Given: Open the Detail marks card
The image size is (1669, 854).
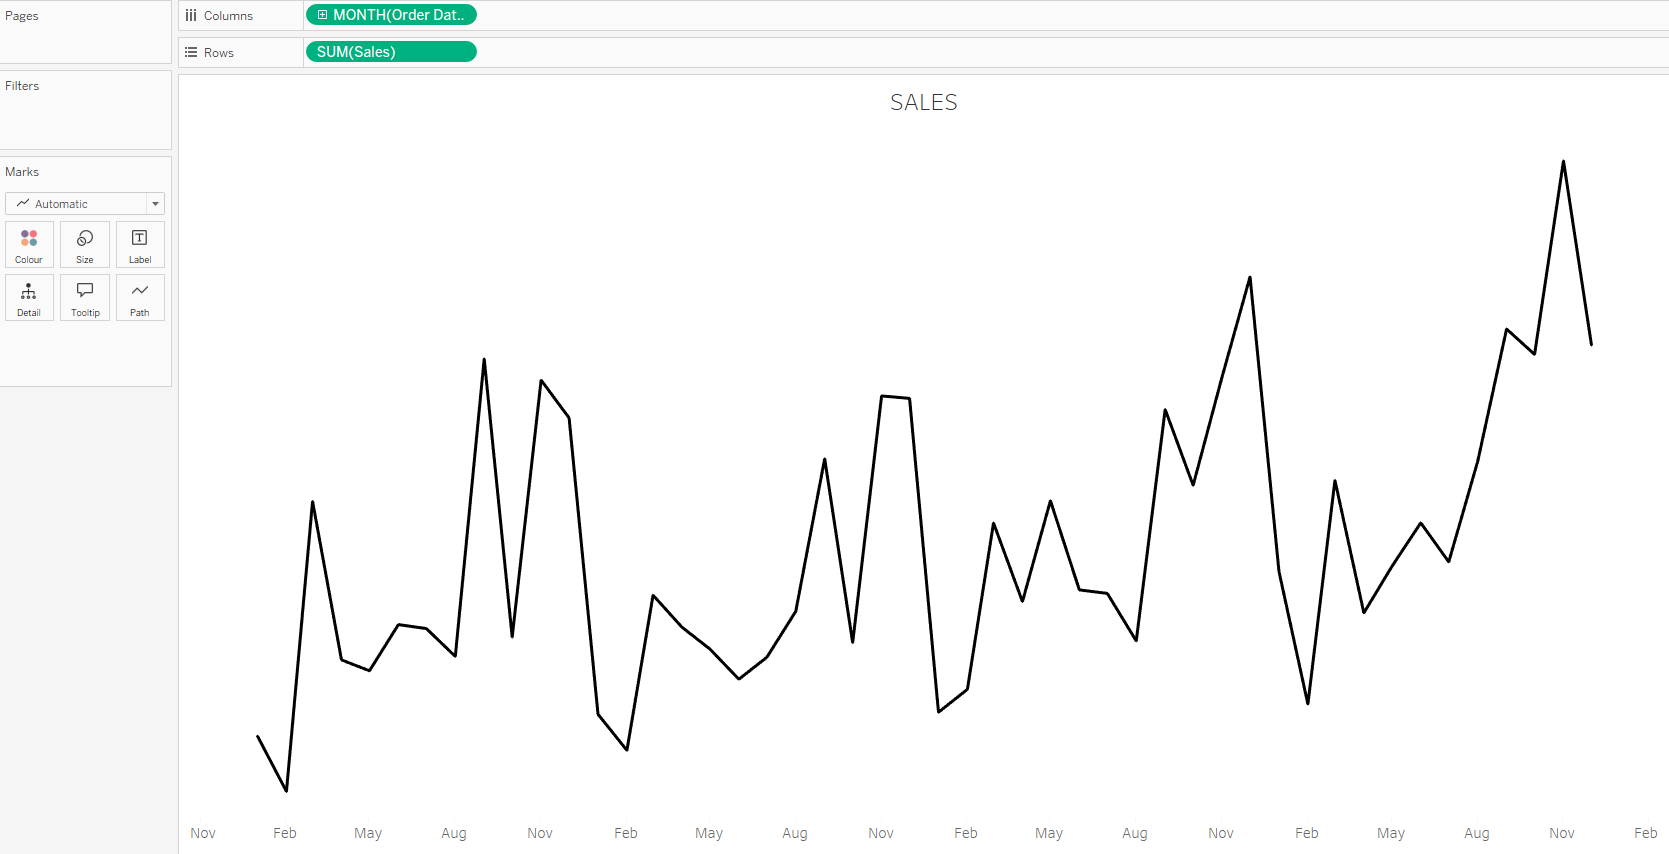Looking at the screenshot, I should coord(29,298).
